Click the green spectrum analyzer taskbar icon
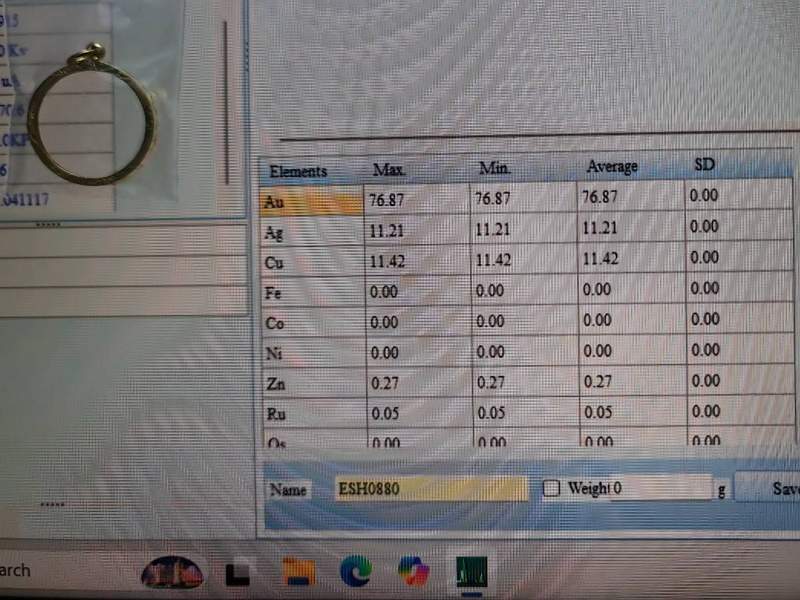 click(469, 571)
